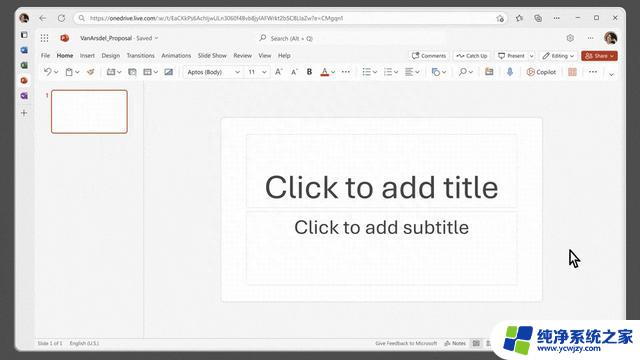Open the user account profile picture
The image size is (640, 360).
pyautogui.click(x=611, y=38)
